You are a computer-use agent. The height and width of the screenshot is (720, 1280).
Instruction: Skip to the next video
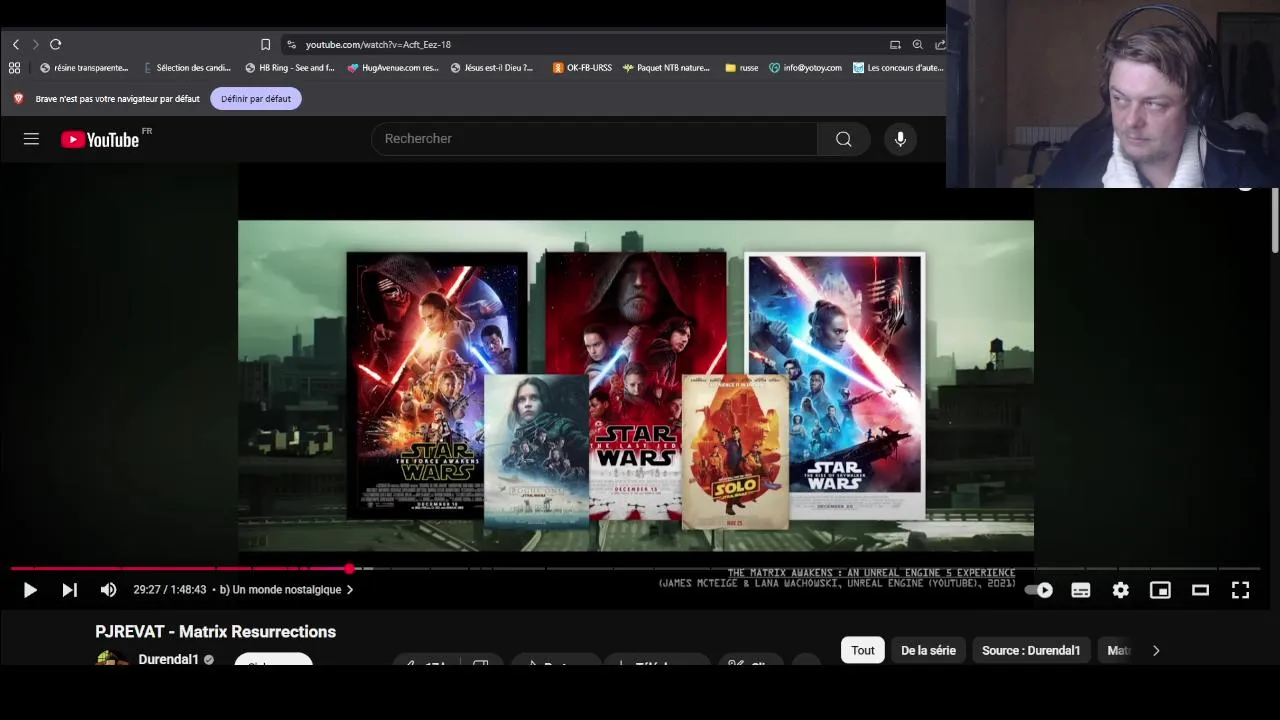tap(69, 590)
